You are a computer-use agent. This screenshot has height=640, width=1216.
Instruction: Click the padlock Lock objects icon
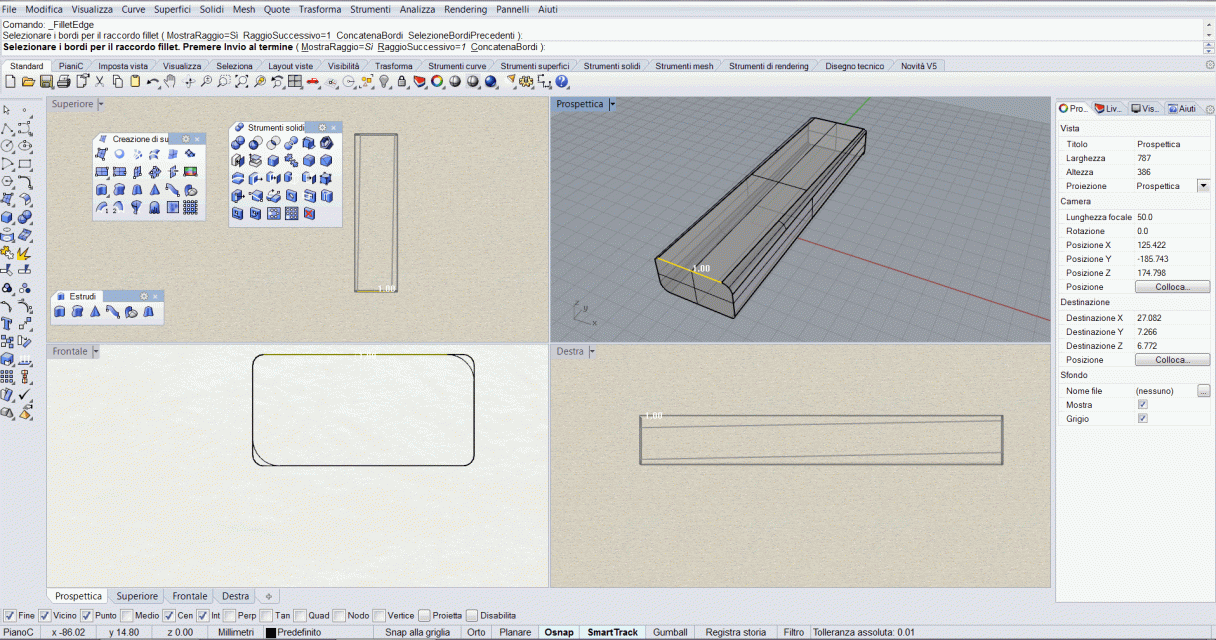(402, 82)
